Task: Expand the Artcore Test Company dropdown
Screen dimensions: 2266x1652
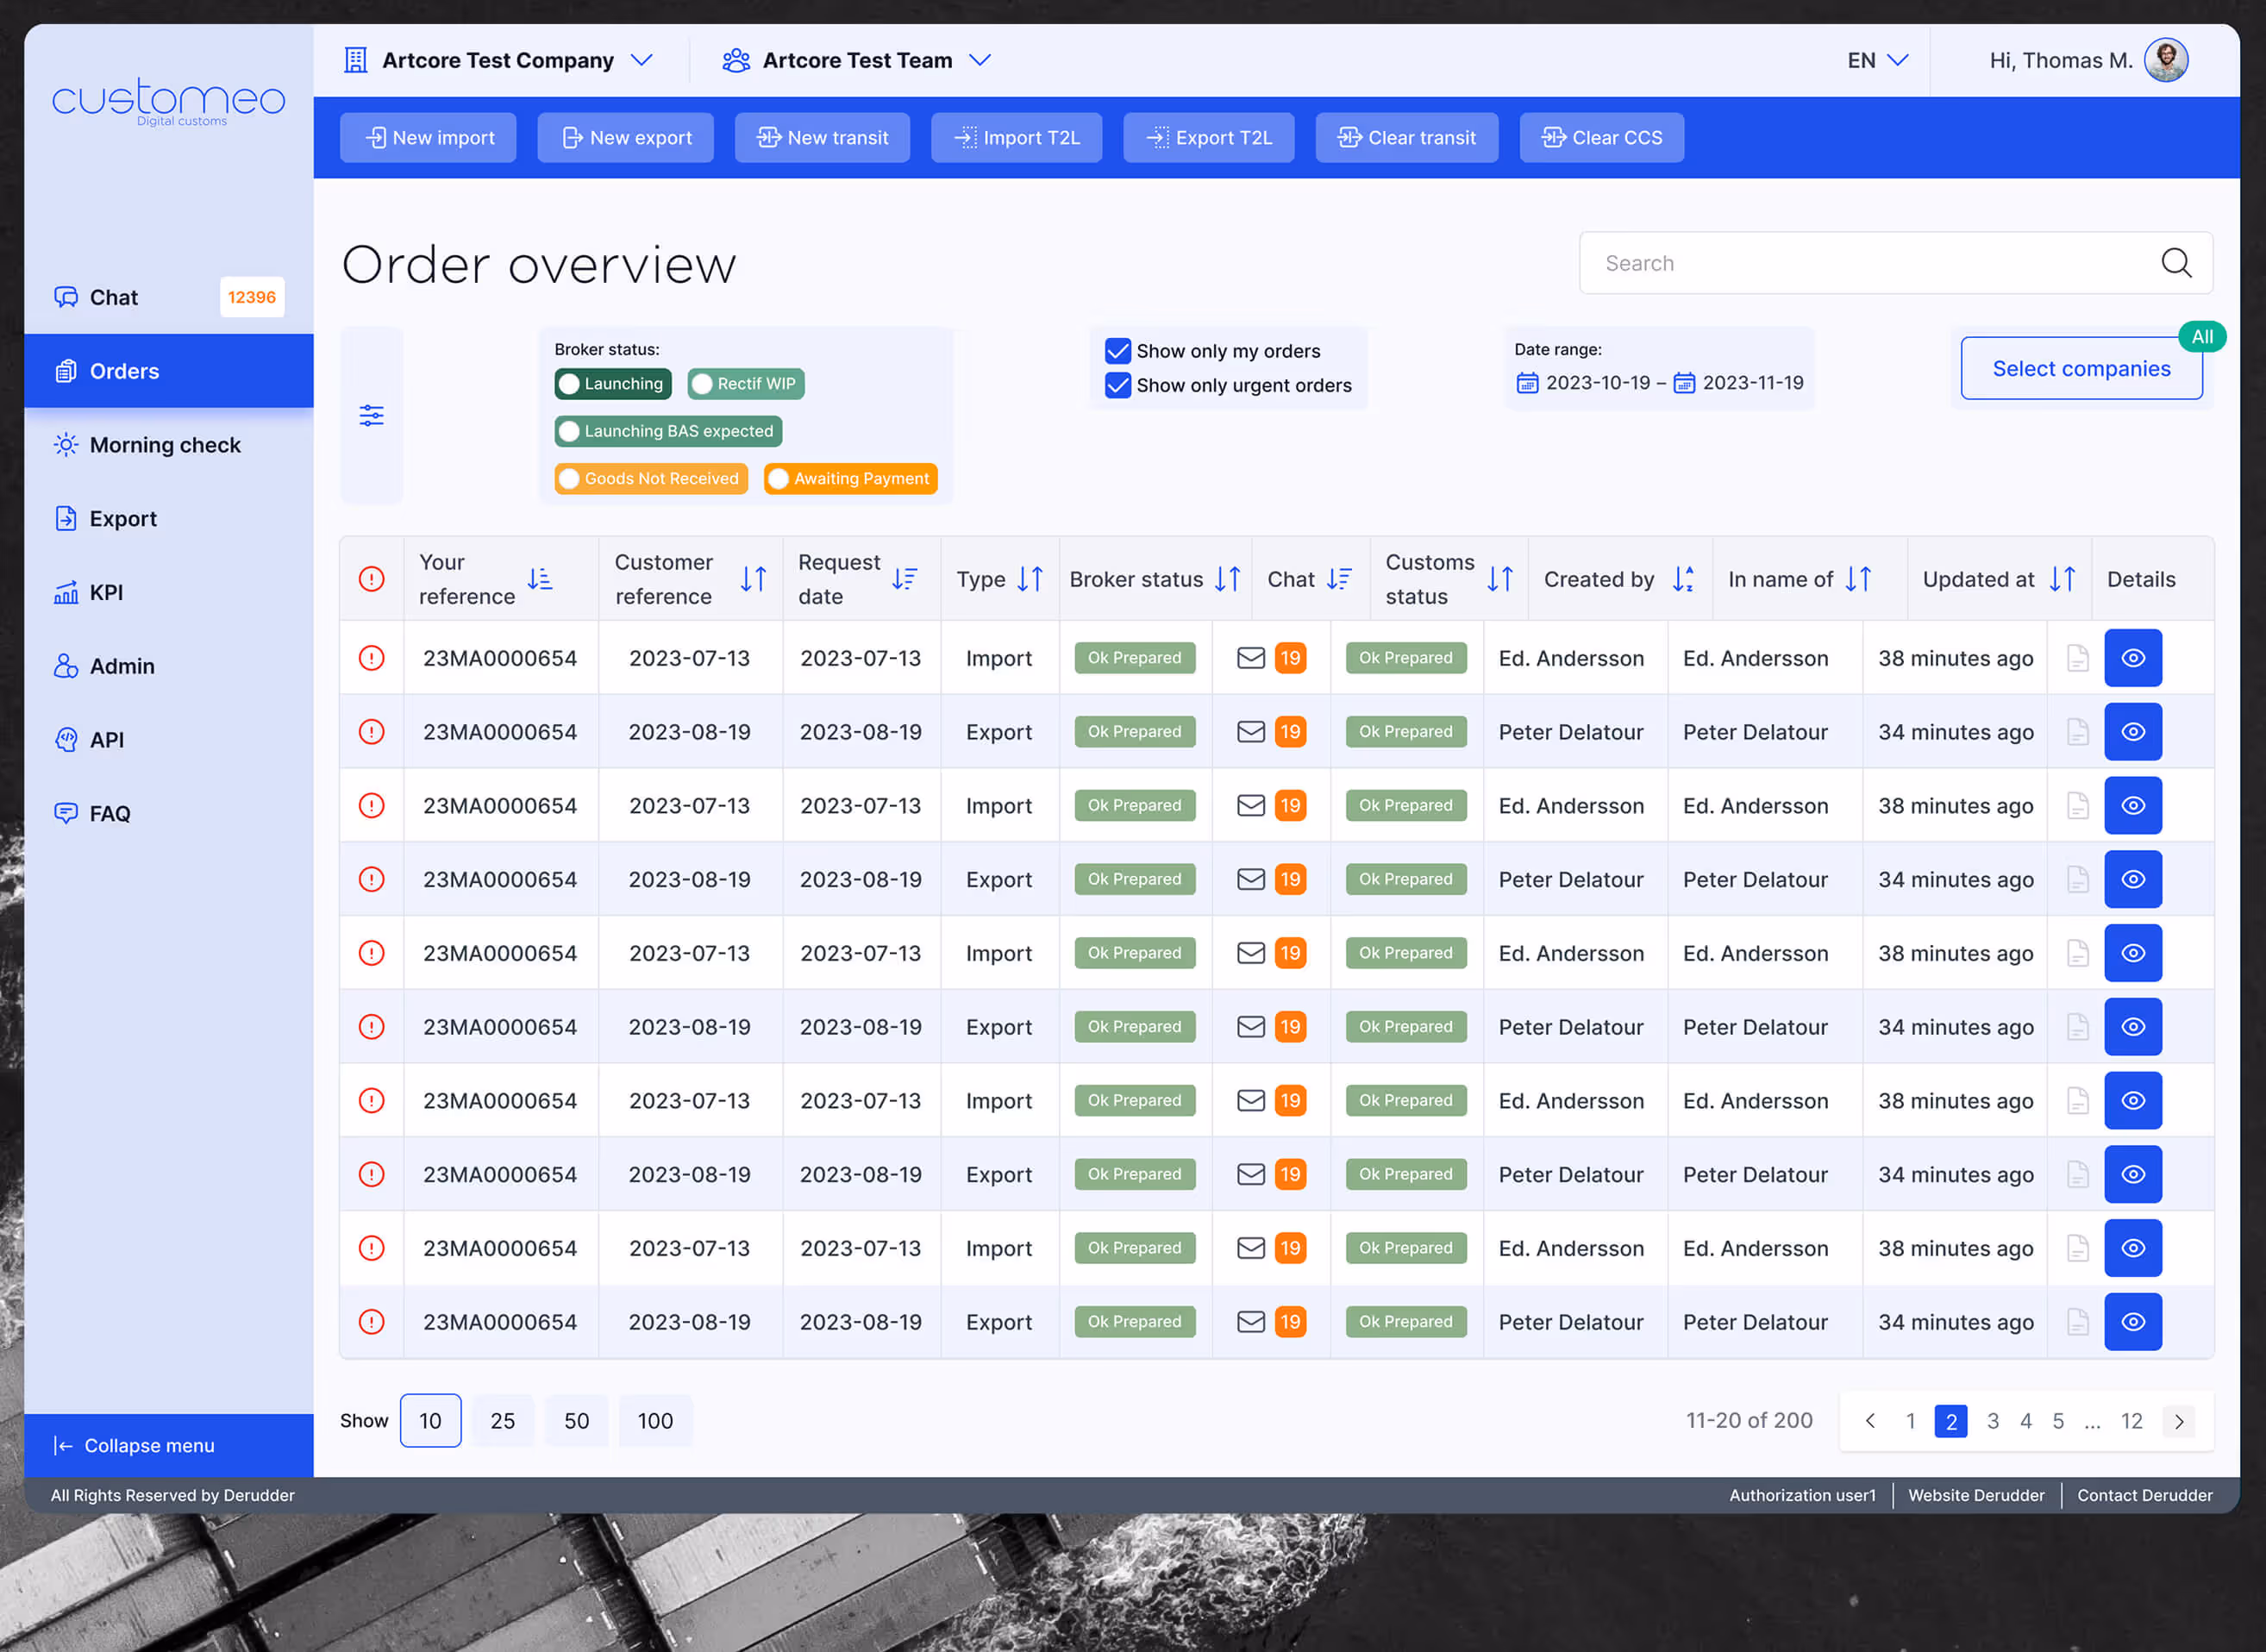Action: [x=641, y=60]
